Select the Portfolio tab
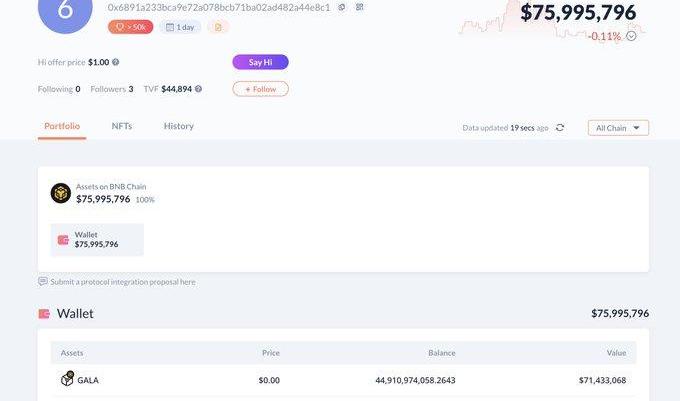Image resolution: width=680 pixels, height=401 pixels. 62,126
